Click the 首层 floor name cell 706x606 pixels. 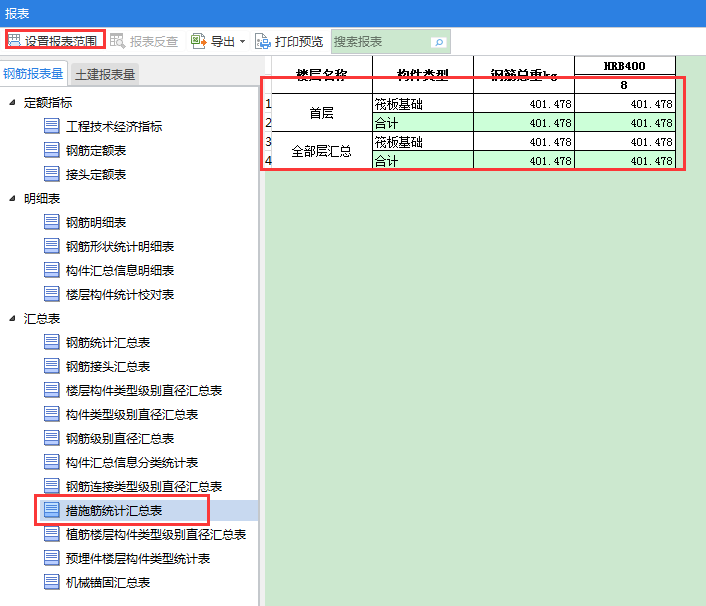coord(321,113)
